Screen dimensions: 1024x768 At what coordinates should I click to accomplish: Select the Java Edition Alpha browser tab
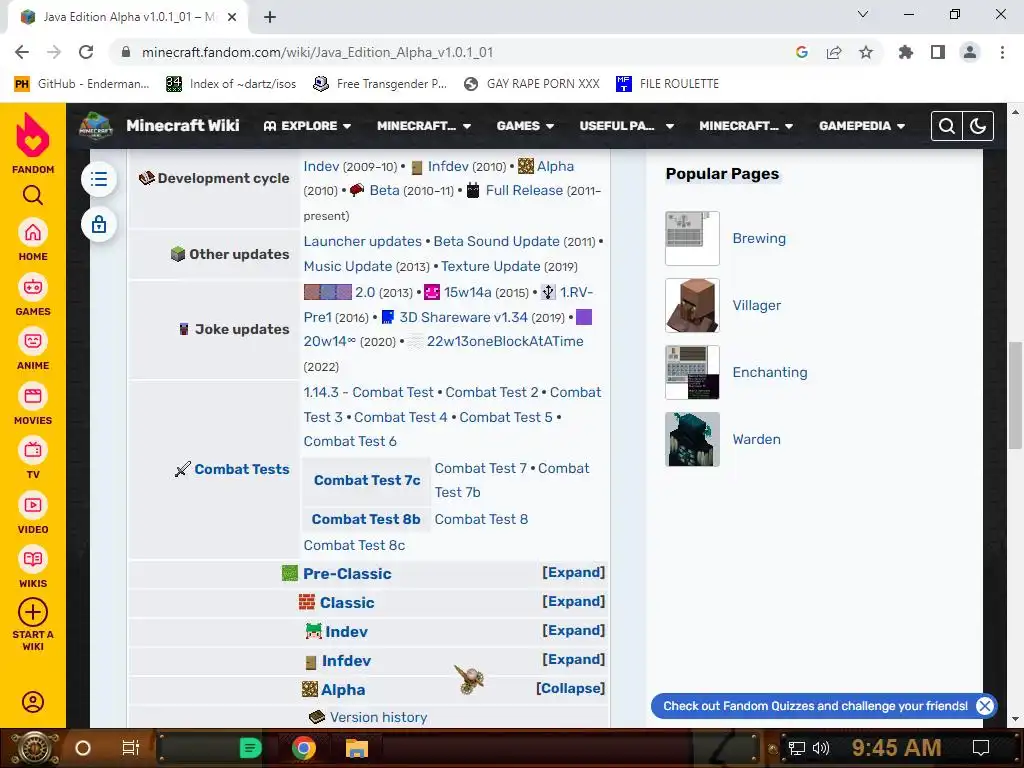tap(128, 18)
